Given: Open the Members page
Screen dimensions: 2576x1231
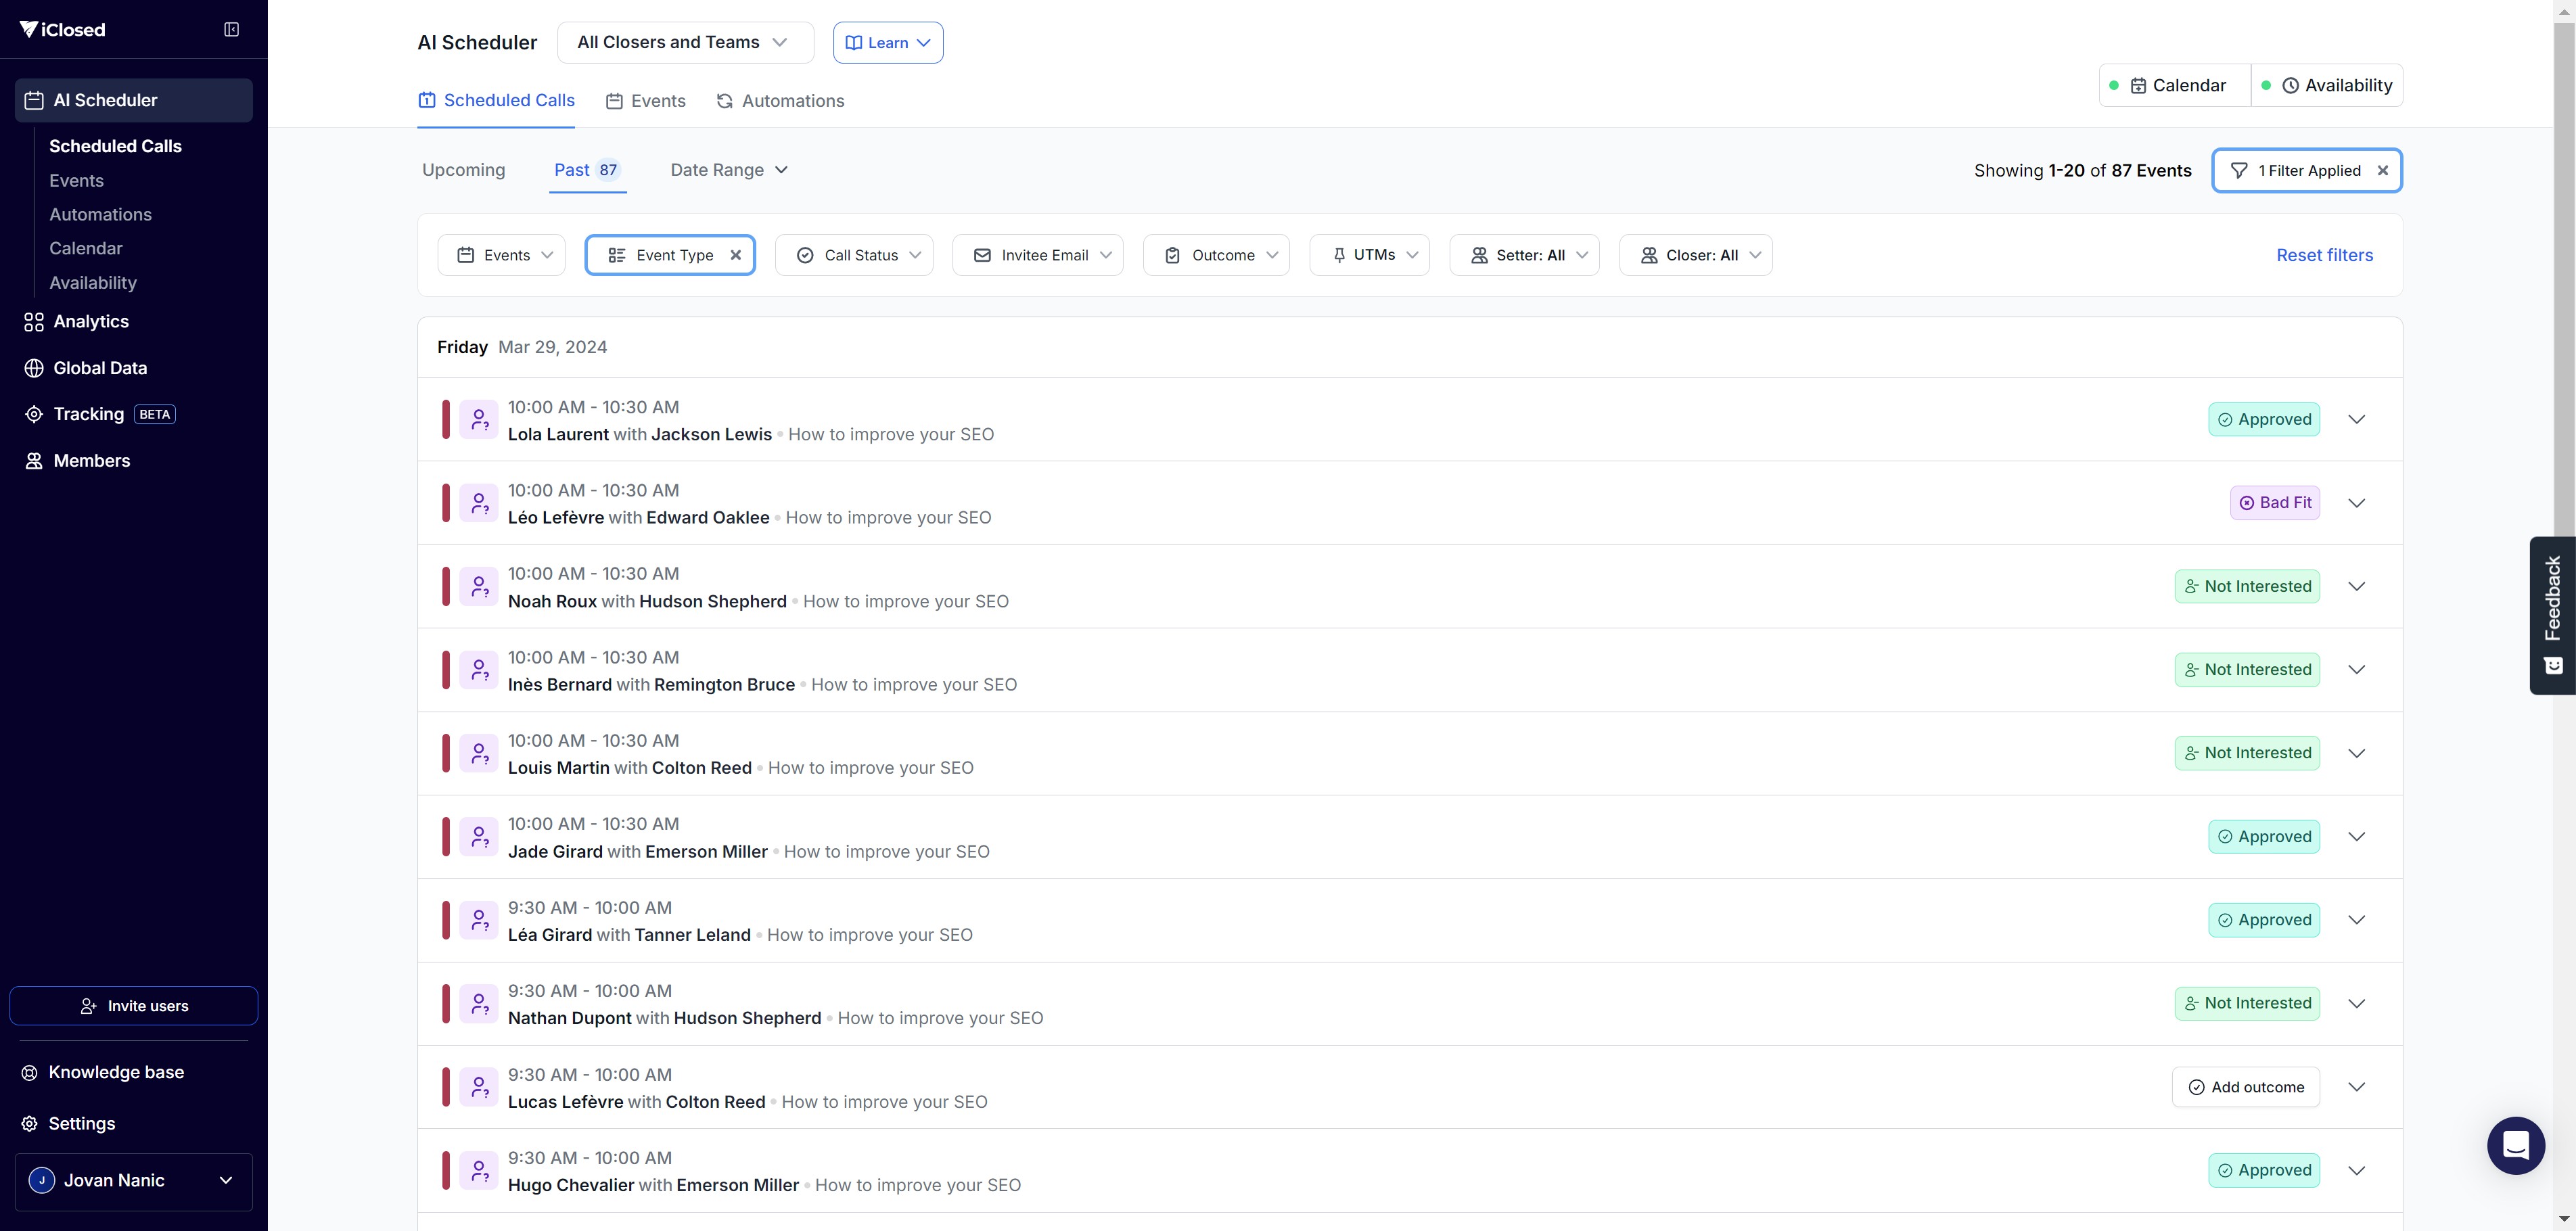Looking at the screenshot, I should [x=91, y=461].
